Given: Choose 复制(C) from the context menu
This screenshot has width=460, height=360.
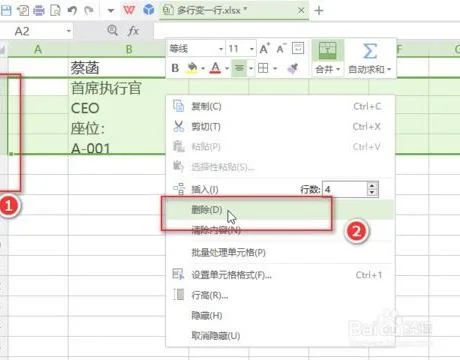Looking at the screenshot, I should tap(280, 106).
